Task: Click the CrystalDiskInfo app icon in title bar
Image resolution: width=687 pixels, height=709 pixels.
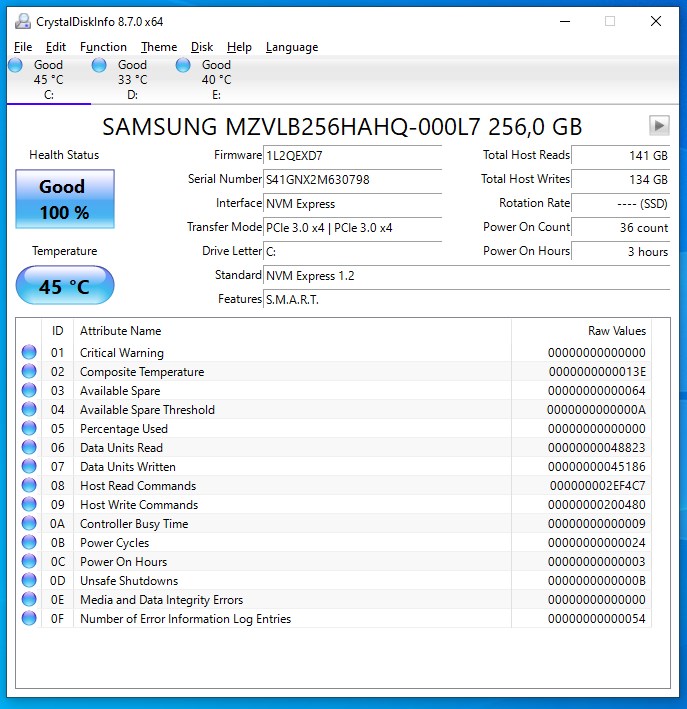Action: [x=23, y=21]
